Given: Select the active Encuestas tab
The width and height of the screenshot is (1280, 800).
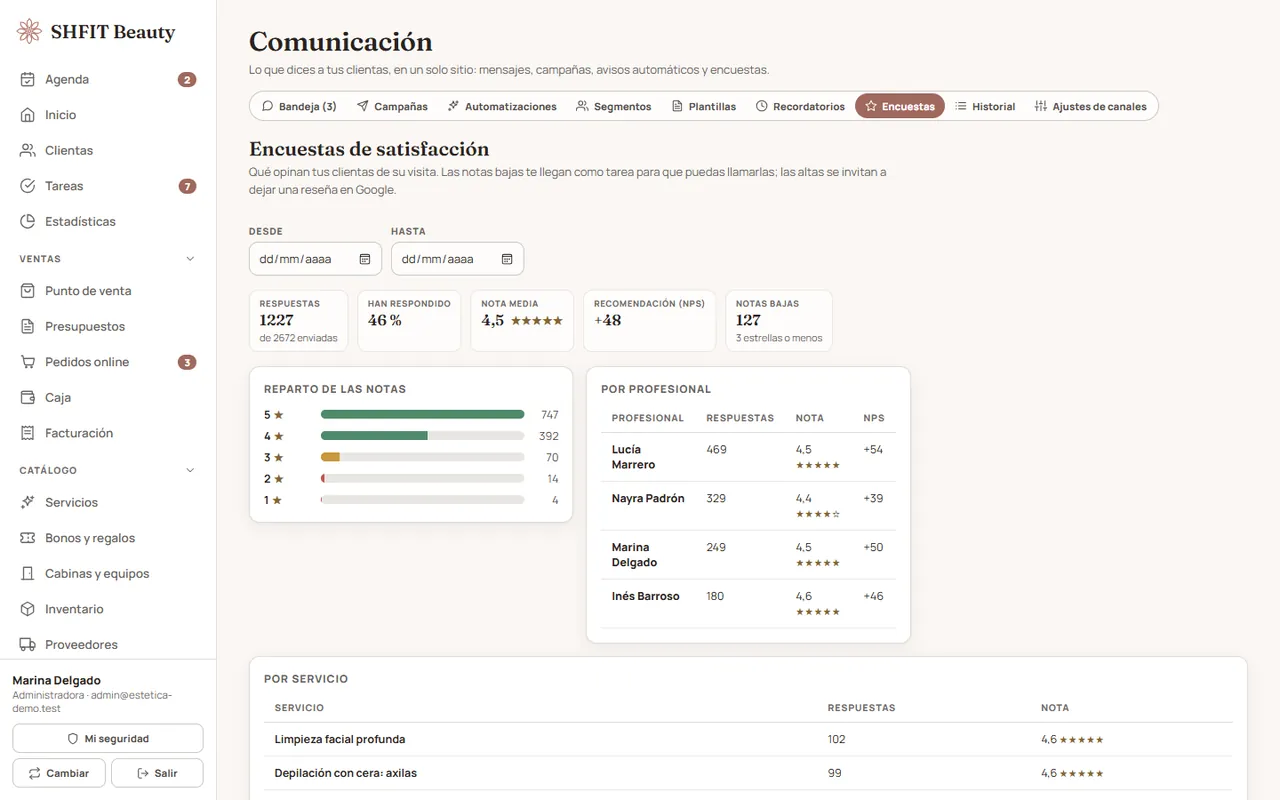Looking at the screenshot, I should click(900, 106).
